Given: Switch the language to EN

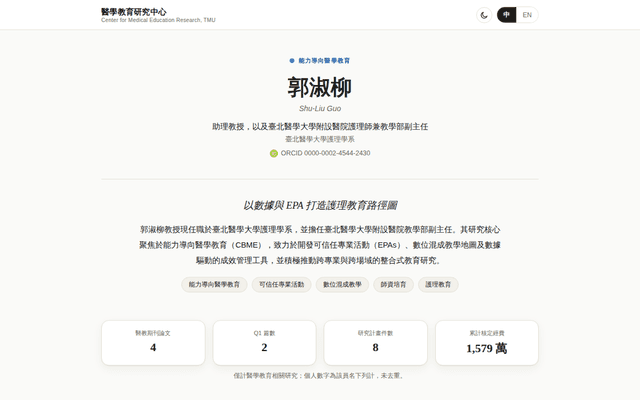Looking at the screenshot, I should (527, 15).
